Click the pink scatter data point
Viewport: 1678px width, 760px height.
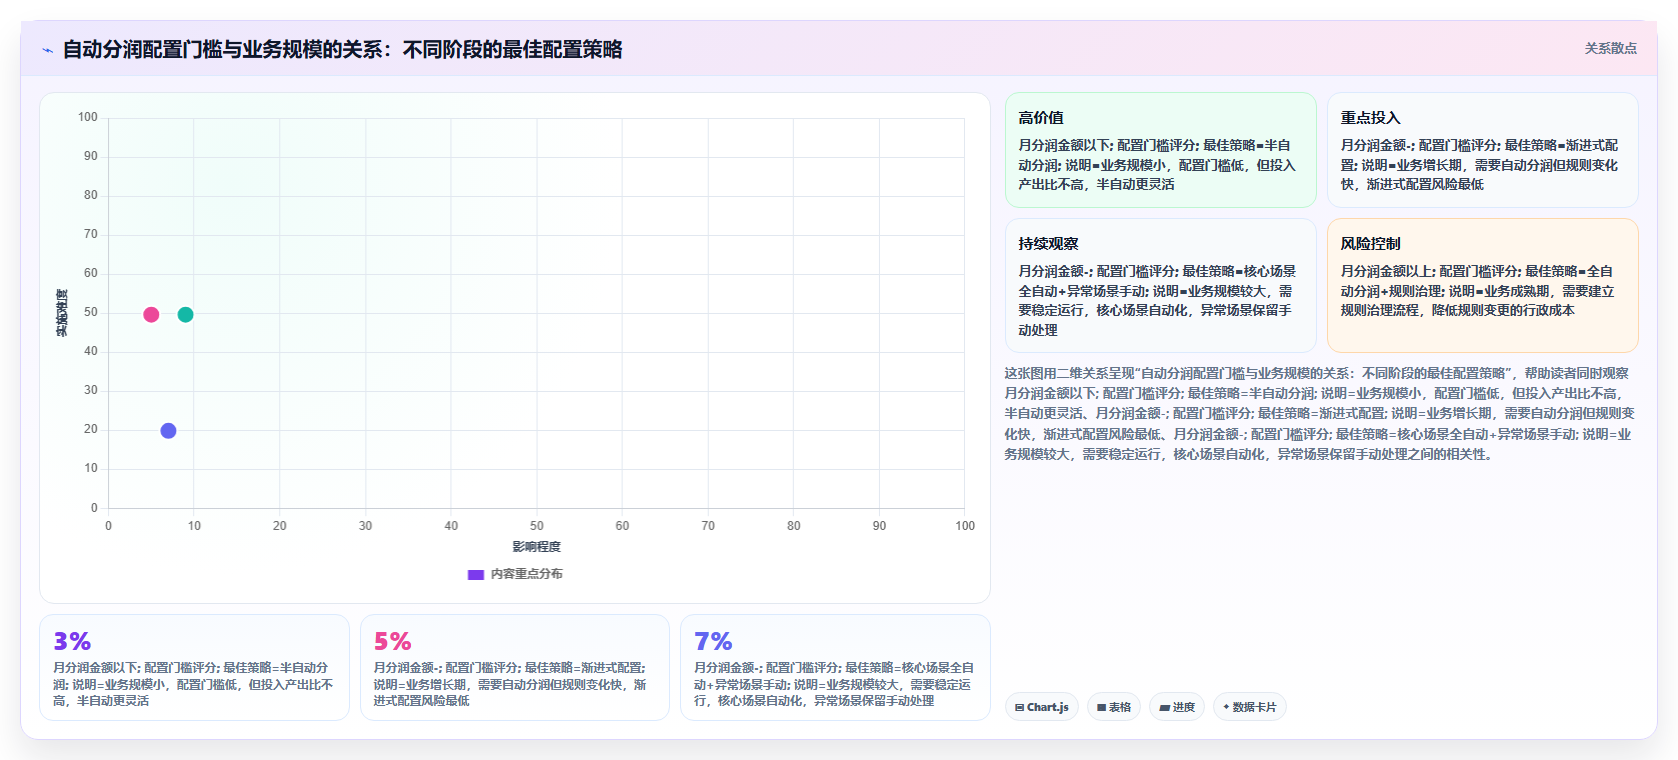tap(151, 314)
